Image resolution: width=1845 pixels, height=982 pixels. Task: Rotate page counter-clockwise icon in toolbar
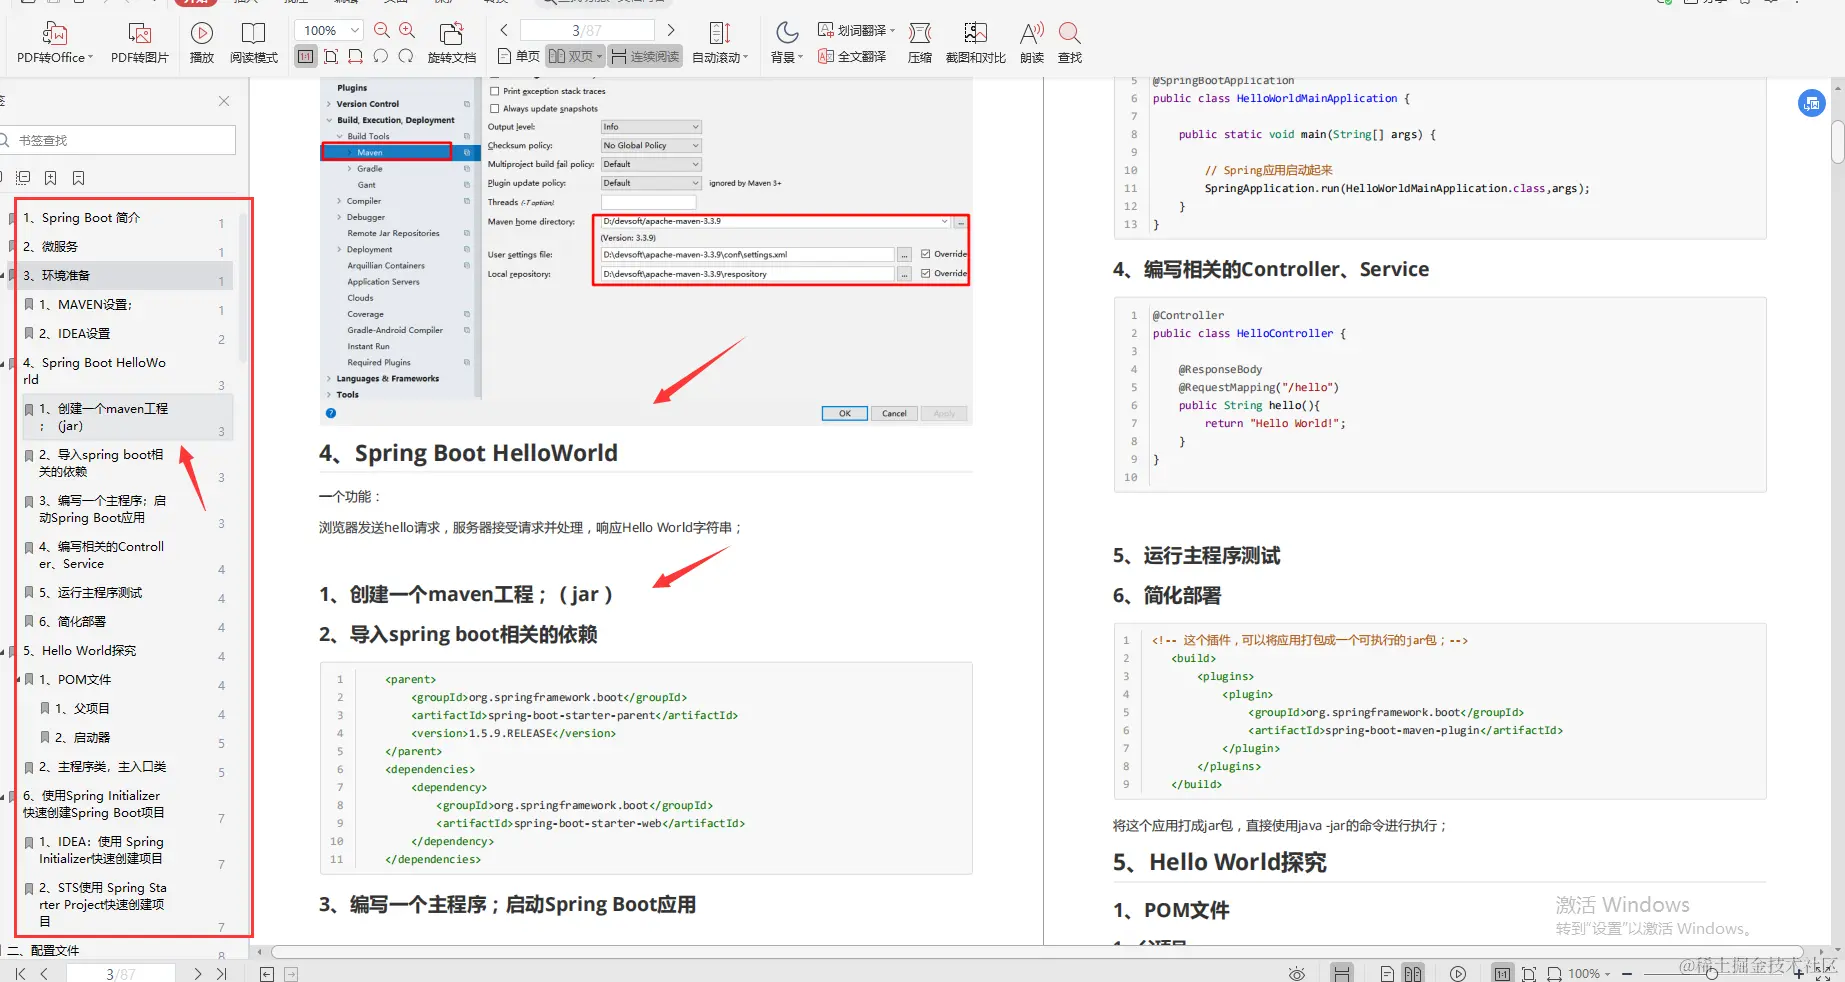pos(381,57)
